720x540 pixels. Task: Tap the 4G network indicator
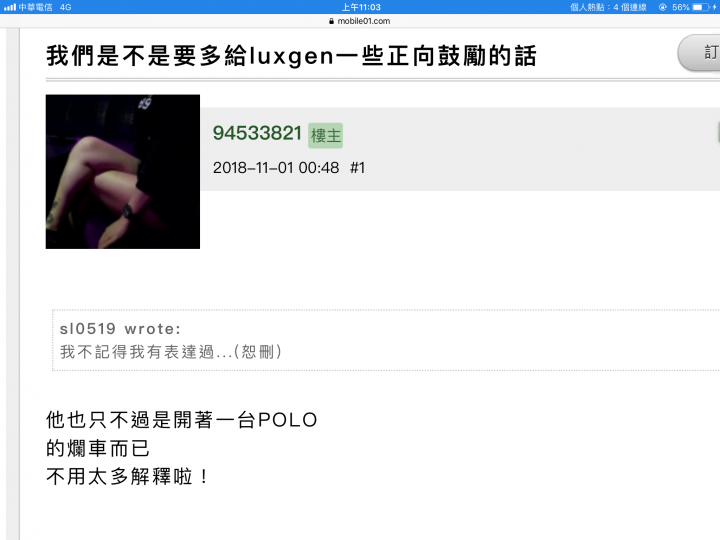click(x=66, y=7)
